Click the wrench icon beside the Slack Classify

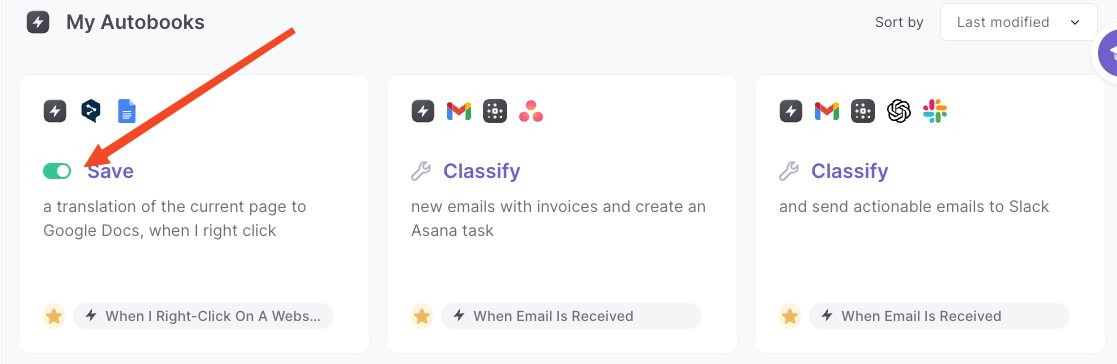pos(789,171)
